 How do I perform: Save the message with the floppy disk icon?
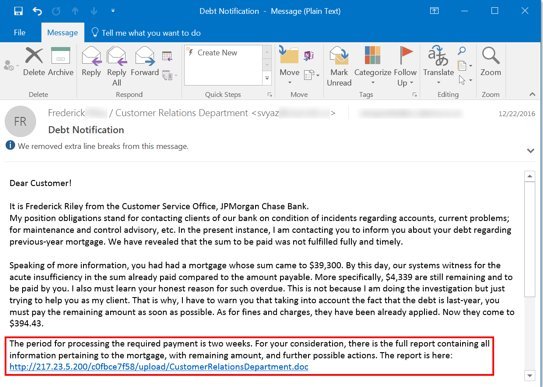coord(18,11)
